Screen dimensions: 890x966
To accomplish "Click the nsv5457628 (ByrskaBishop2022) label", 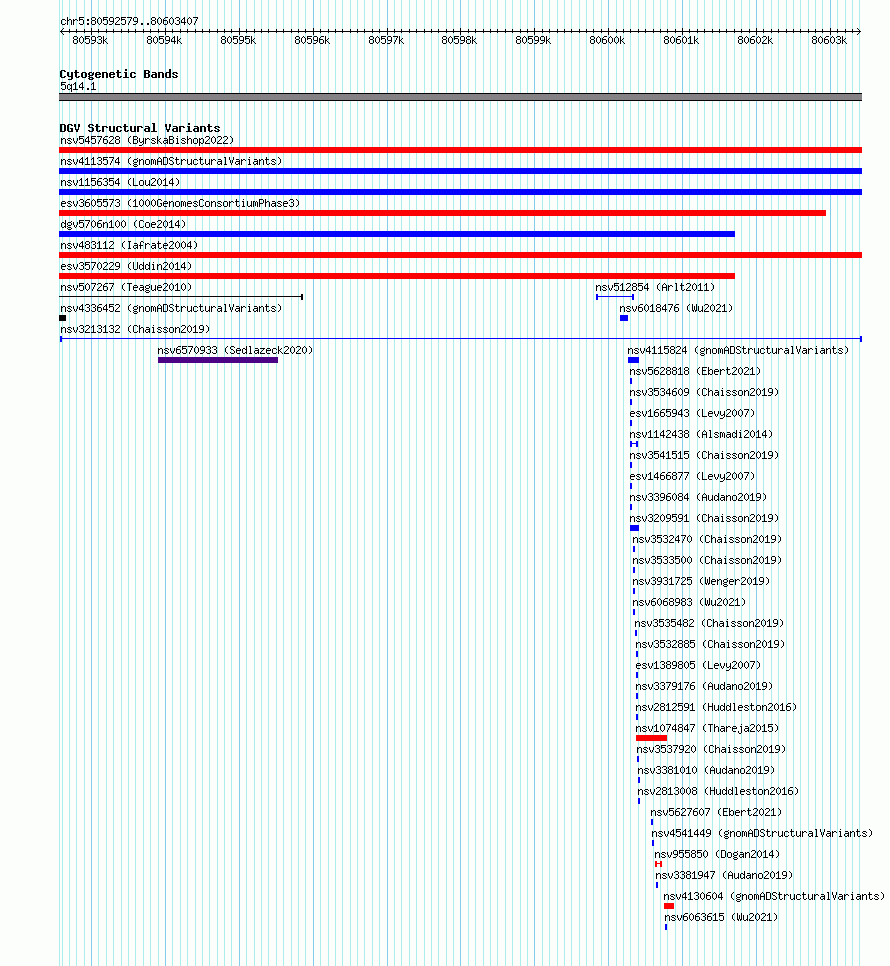I will [147, 140].
